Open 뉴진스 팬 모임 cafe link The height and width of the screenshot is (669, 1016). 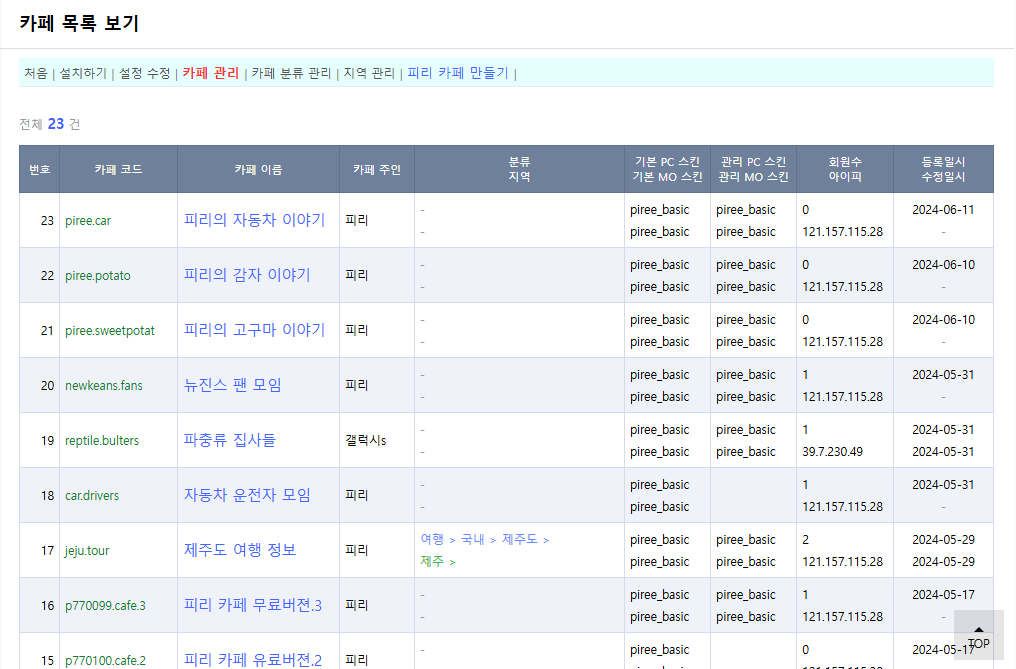click(232, 385)
